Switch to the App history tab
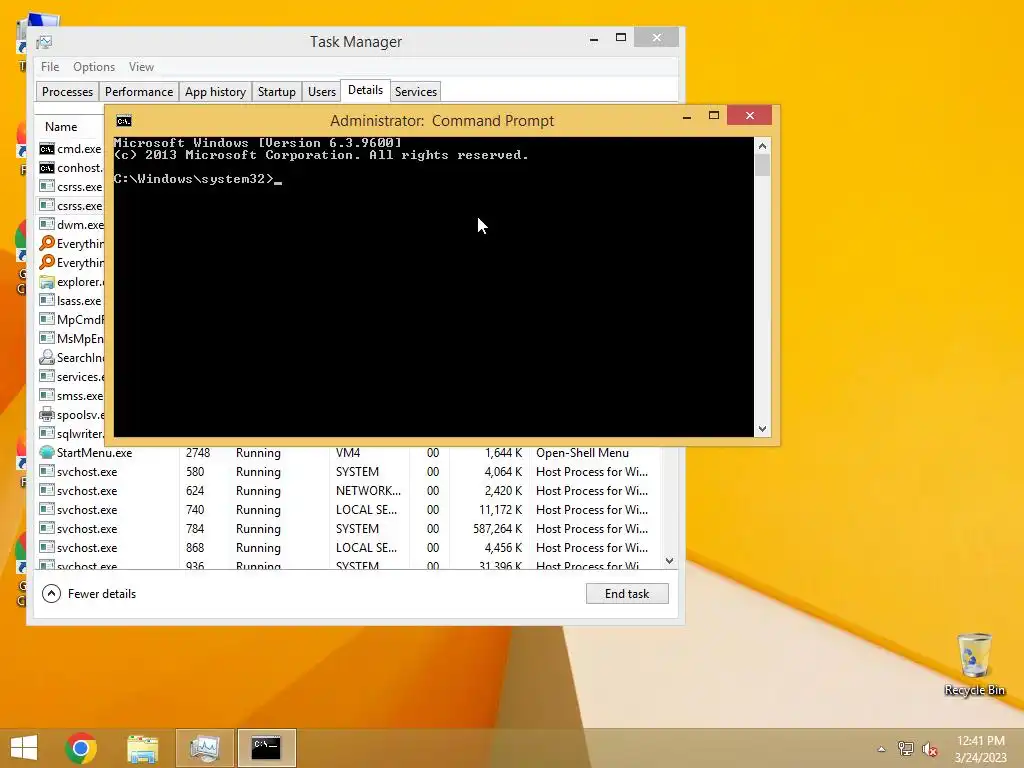 215,91
